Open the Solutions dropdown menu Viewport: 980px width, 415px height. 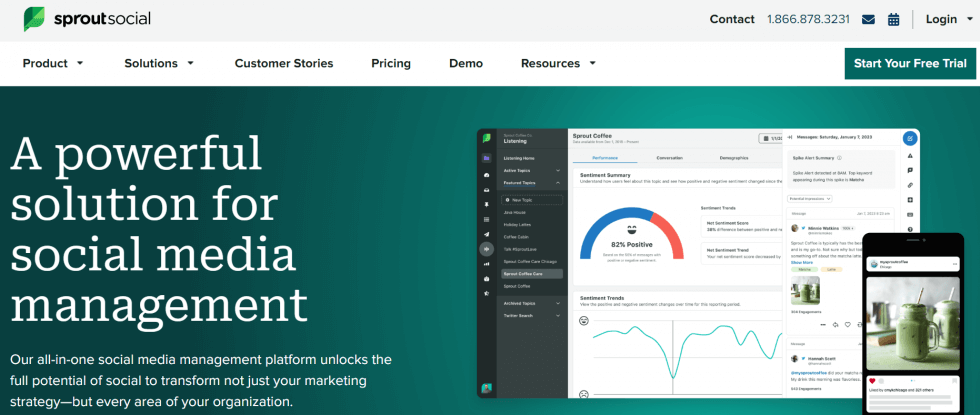[159, 63]
